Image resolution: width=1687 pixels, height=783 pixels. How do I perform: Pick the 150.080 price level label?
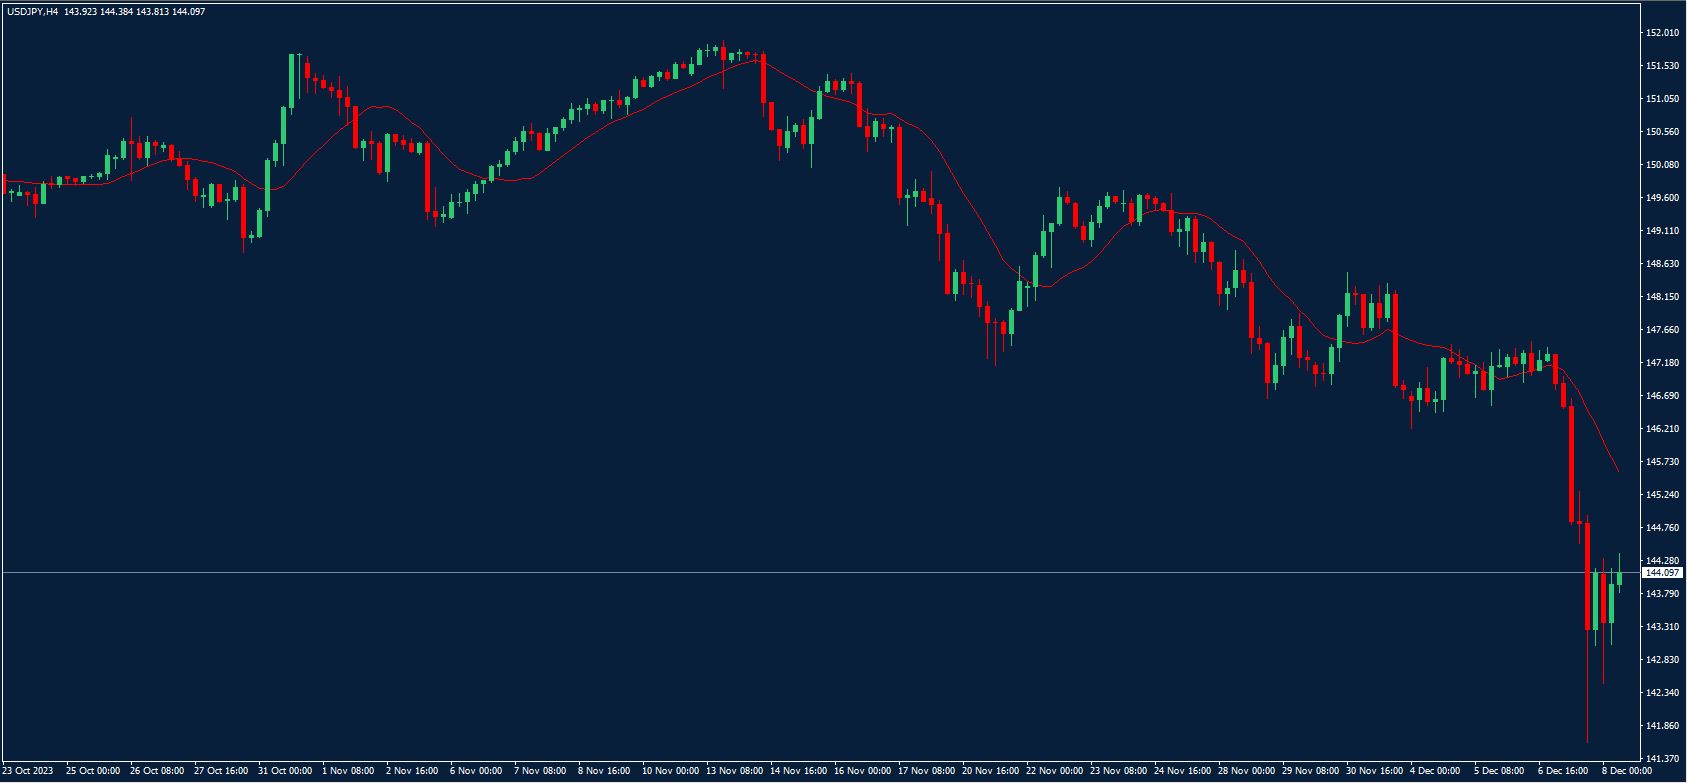click(x=1663, y=165)
